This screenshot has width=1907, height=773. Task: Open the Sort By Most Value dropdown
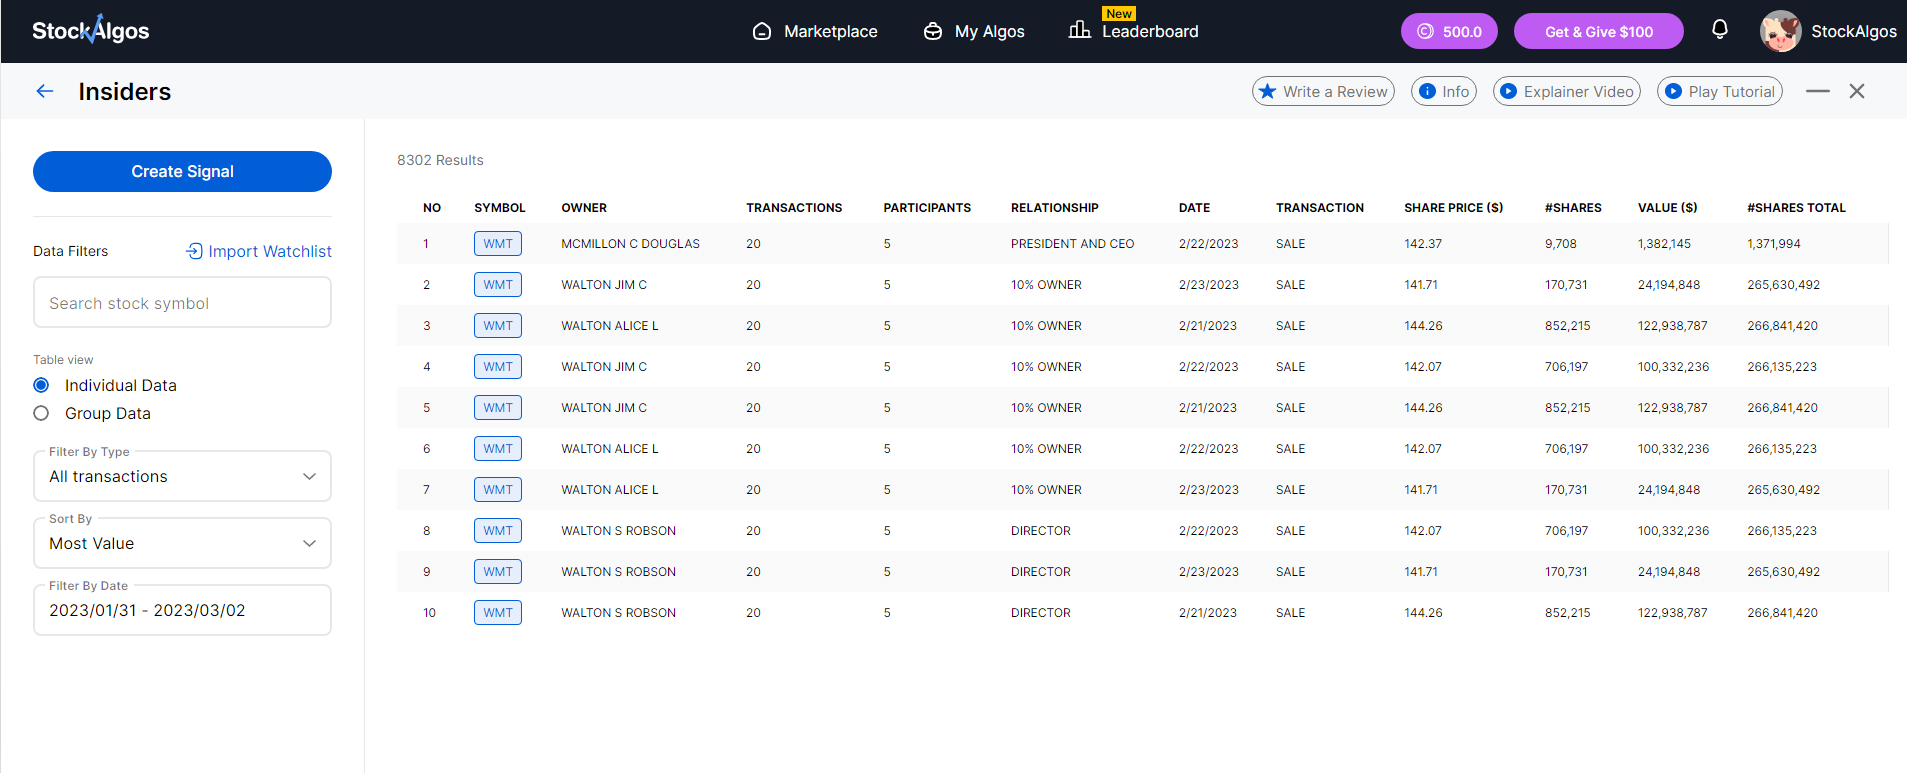coord(182,543)
